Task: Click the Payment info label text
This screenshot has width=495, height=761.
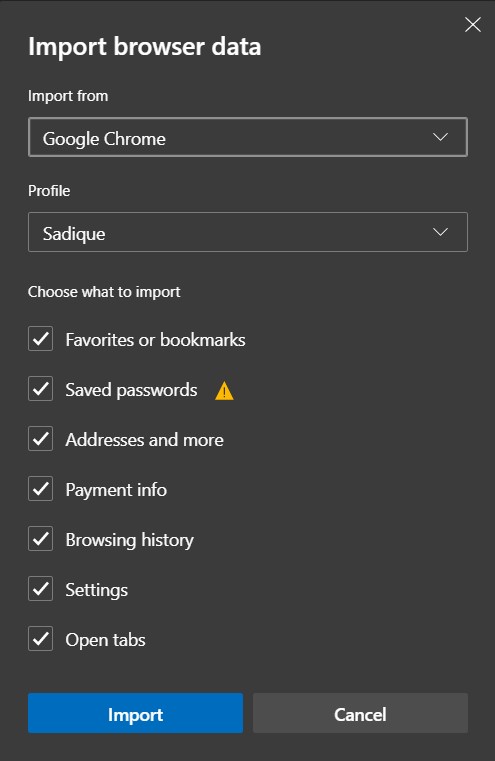Action: [116, 490]
